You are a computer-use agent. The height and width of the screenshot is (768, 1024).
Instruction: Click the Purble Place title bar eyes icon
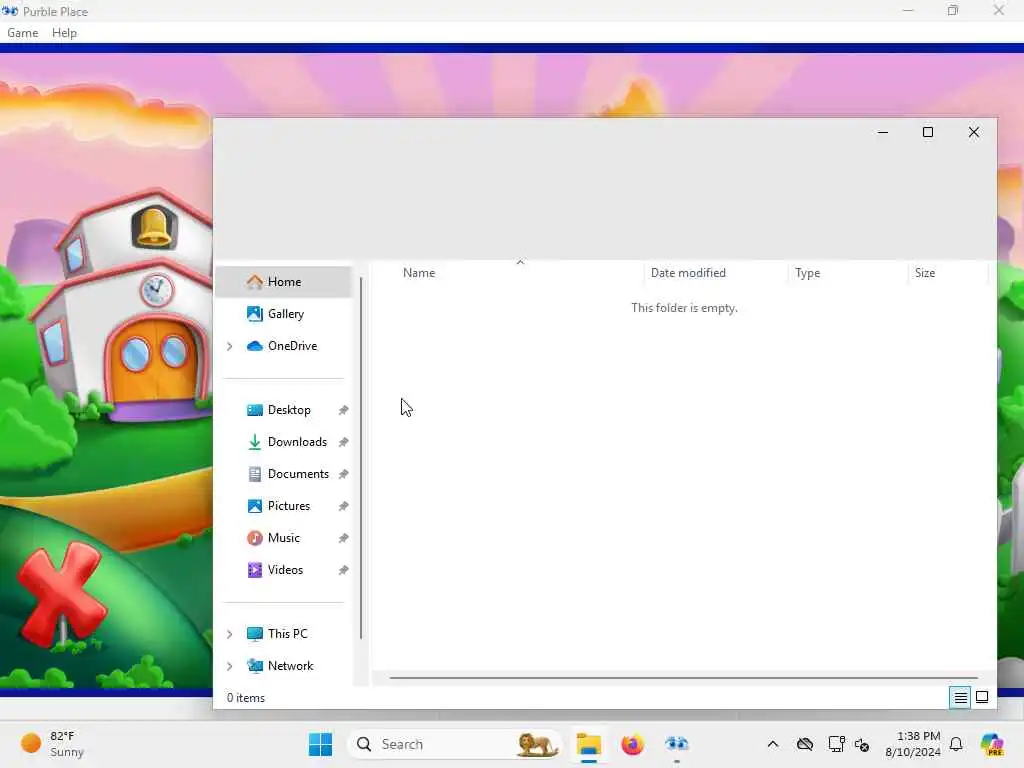pyautogui.click(x=10, y=11)
